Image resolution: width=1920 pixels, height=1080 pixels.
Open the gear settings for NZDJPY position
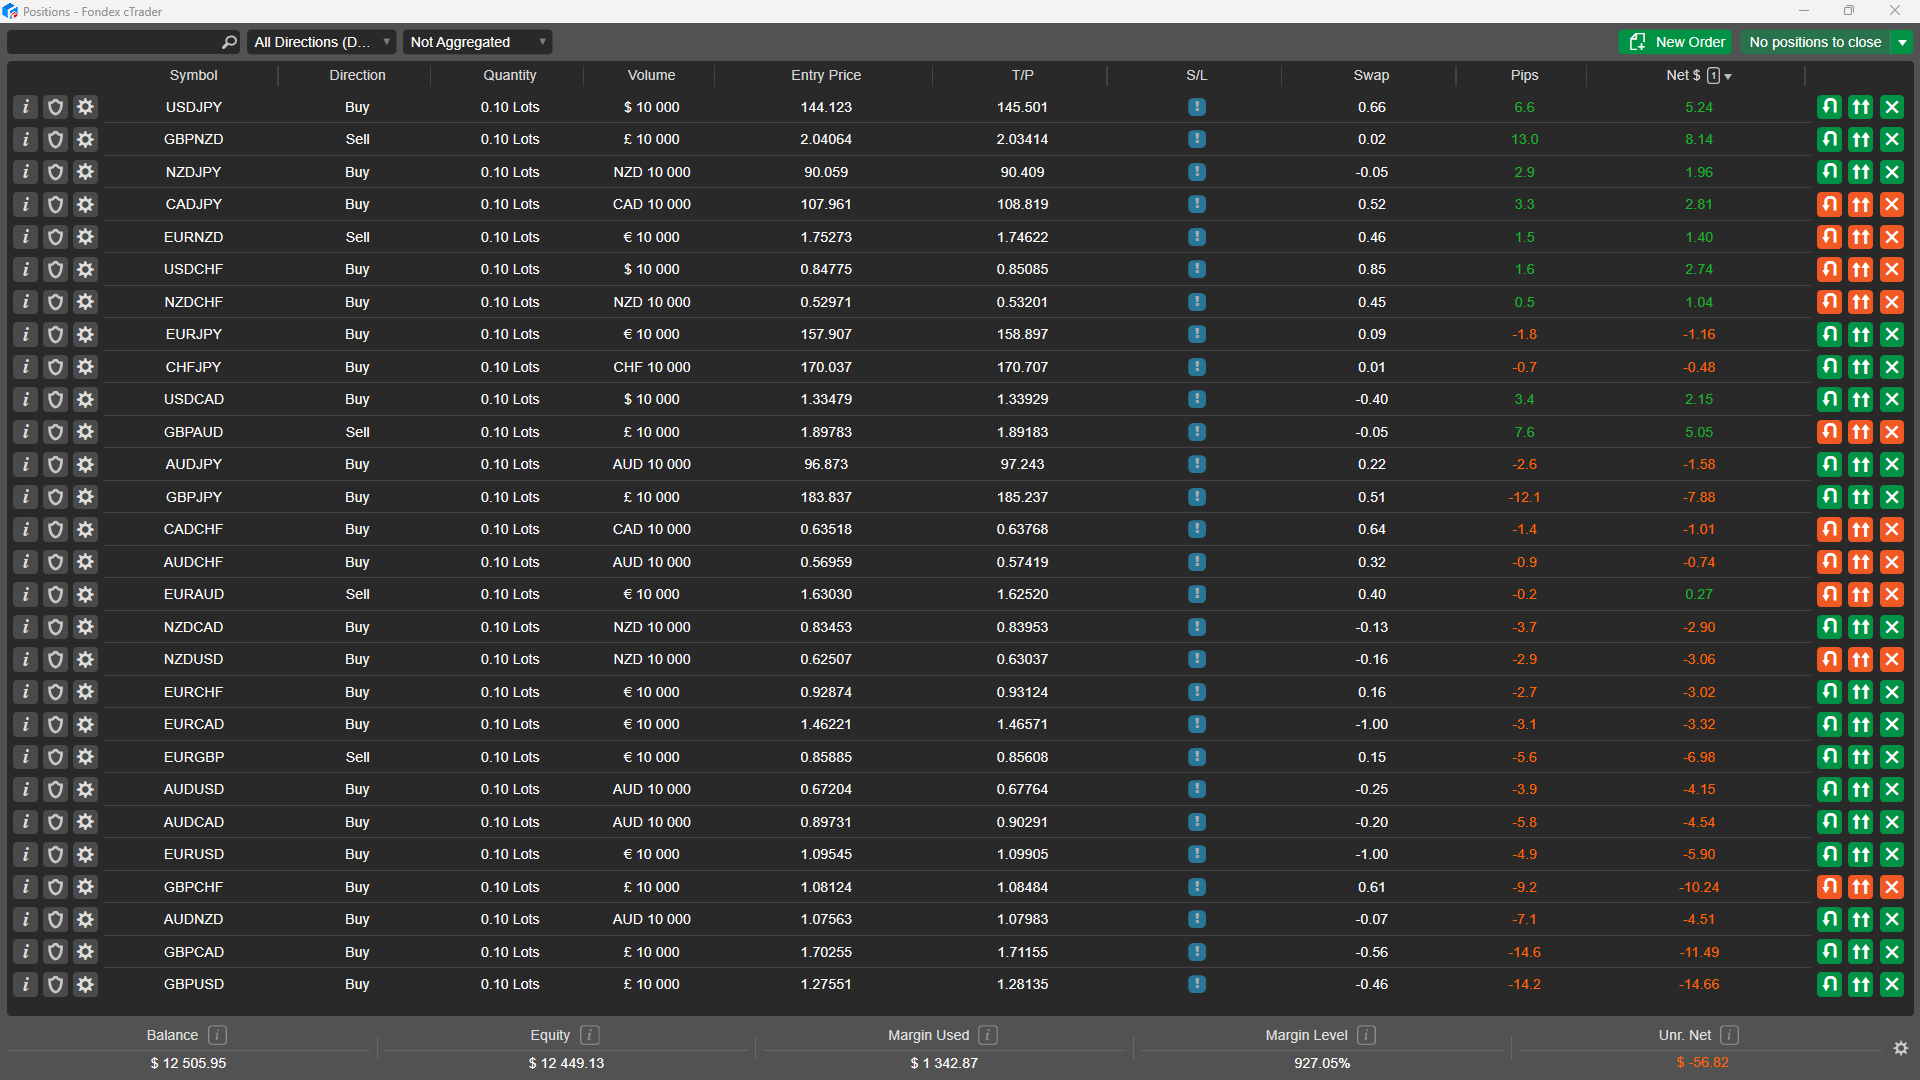(x=86, y=172)
